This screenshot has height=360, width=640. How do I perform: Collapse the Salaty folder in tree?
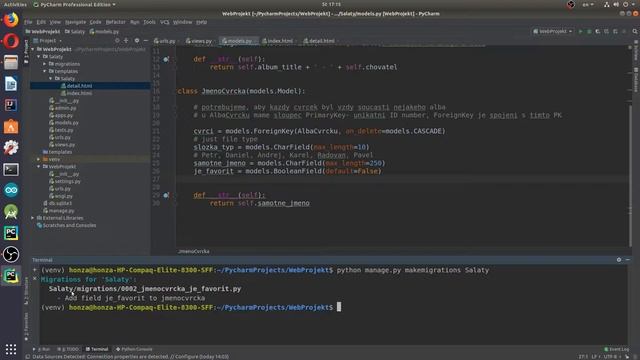pyautogui.click(x=39, y=56)
